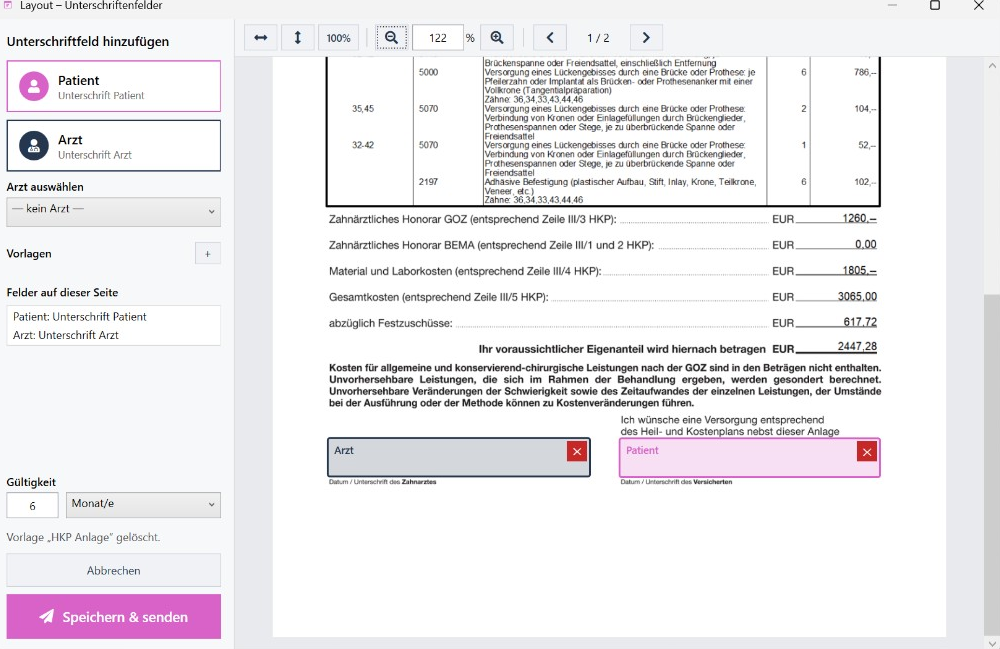Click the page indicator '1 / 2'
This screenshot has width=1000, height=649.
coord(598,38)
